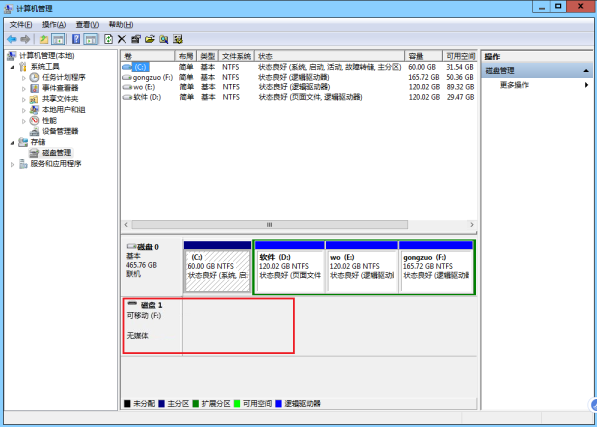Click the blue Help question mark icon
The image size is (597, 427).
[x=76, y=39]
